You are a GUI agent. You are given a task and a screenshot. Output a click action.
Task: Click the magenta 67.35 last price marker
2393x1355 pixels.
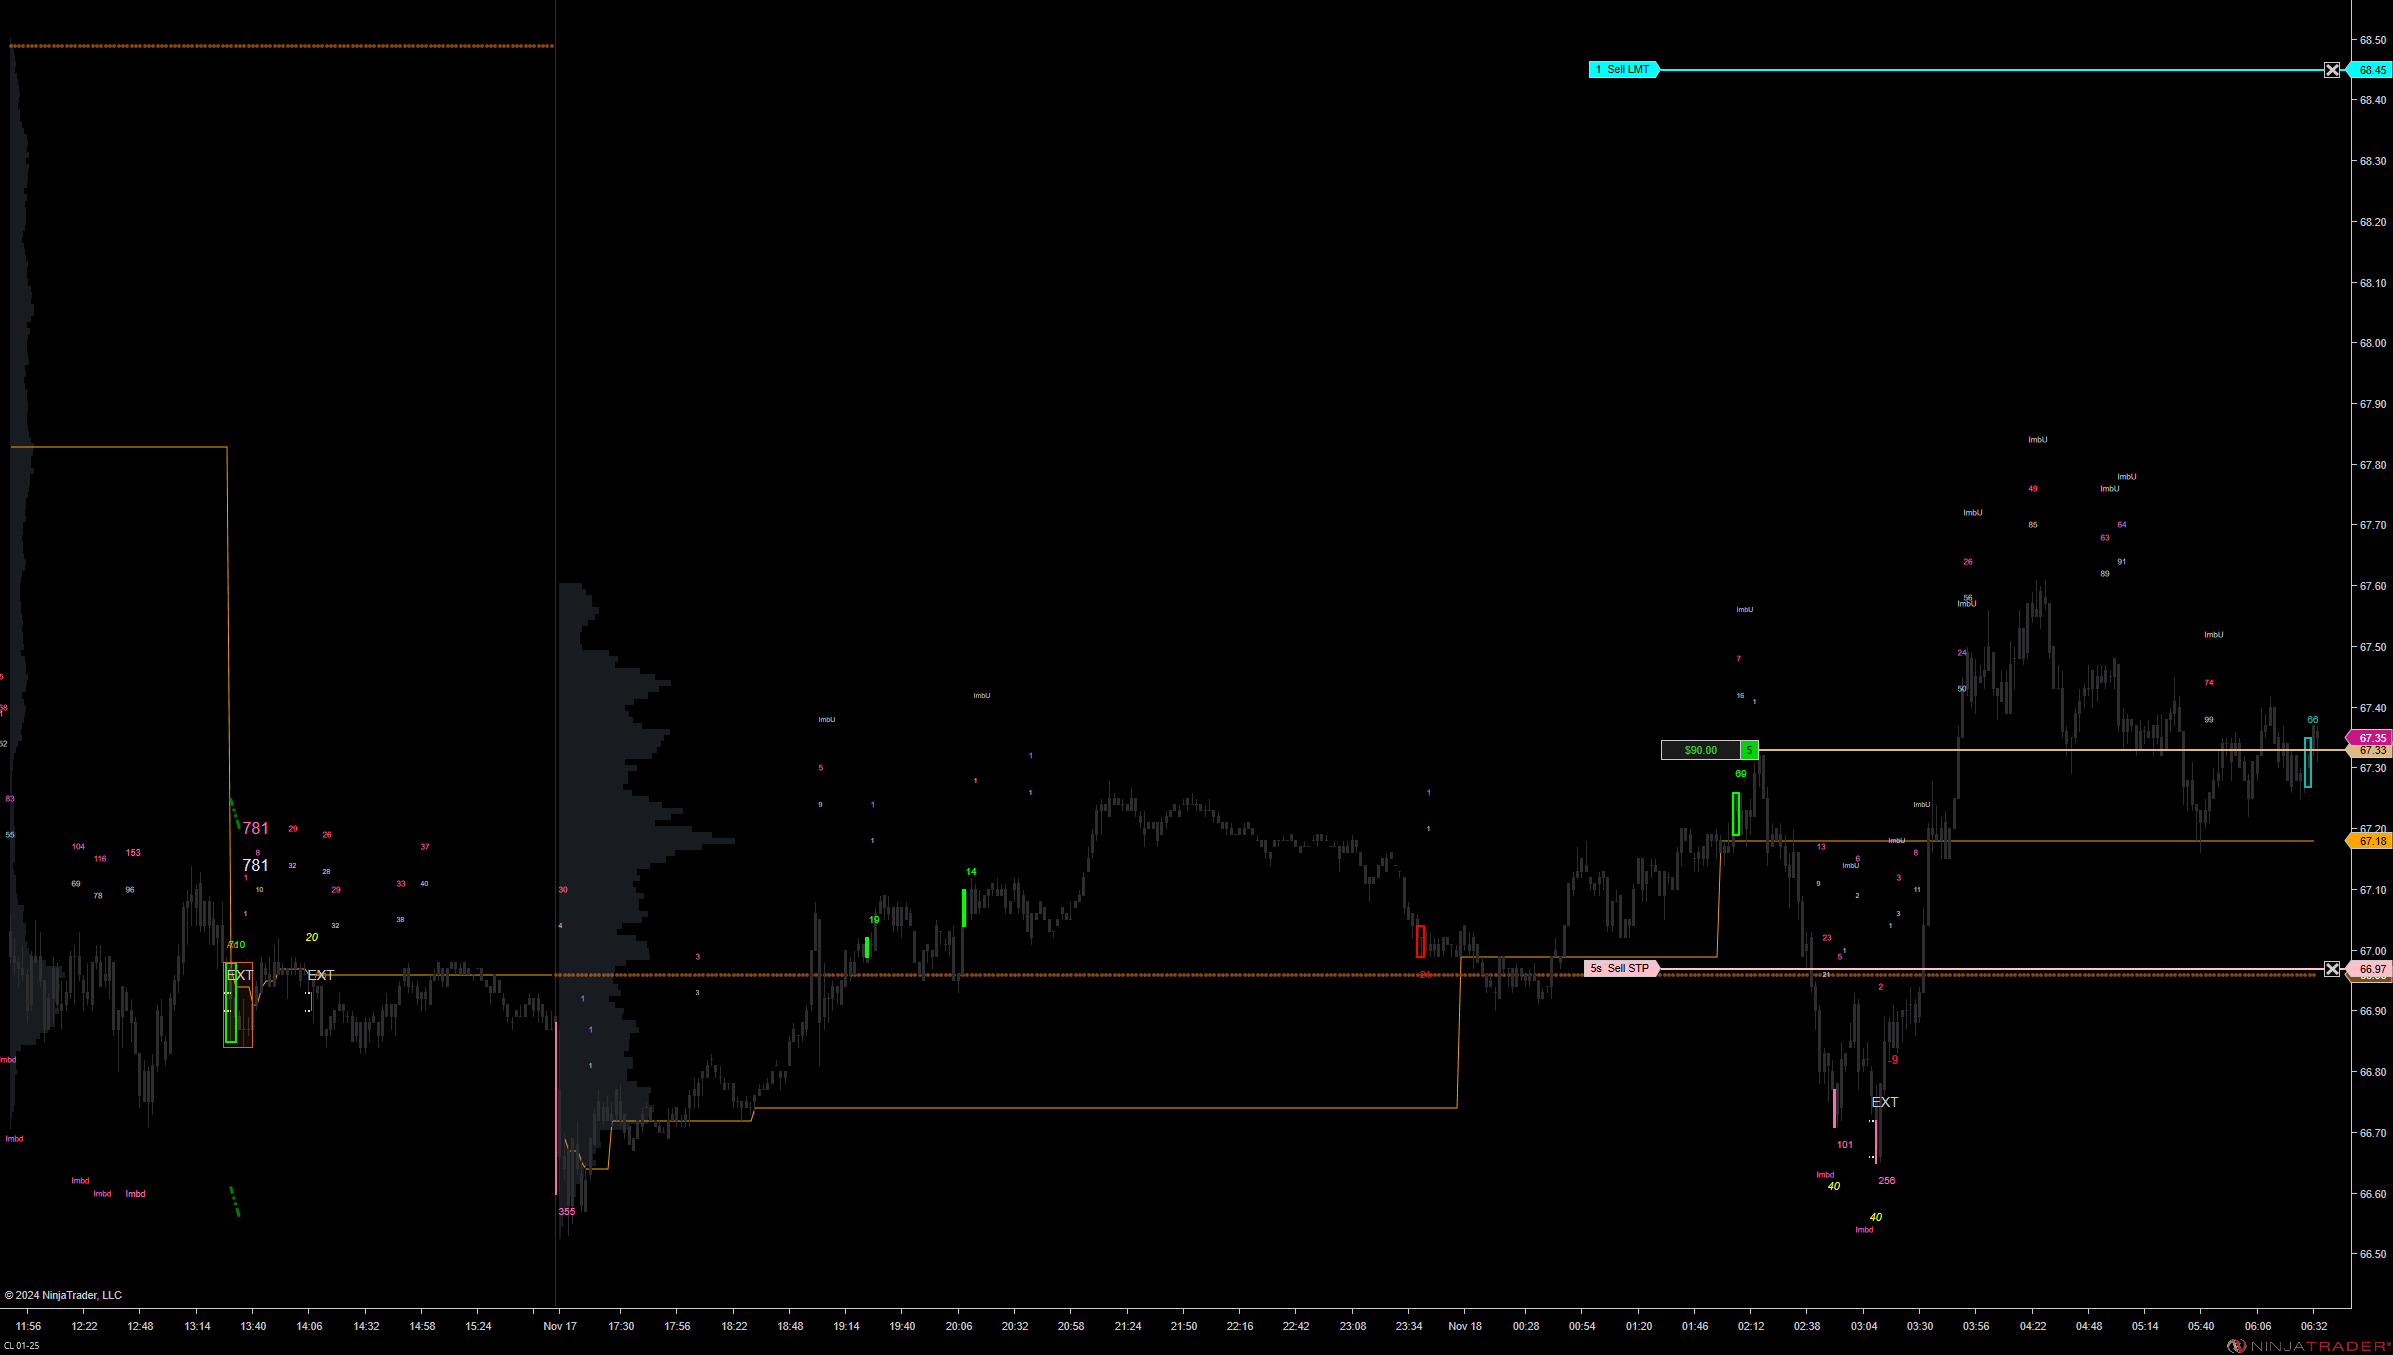[2372, 738]
